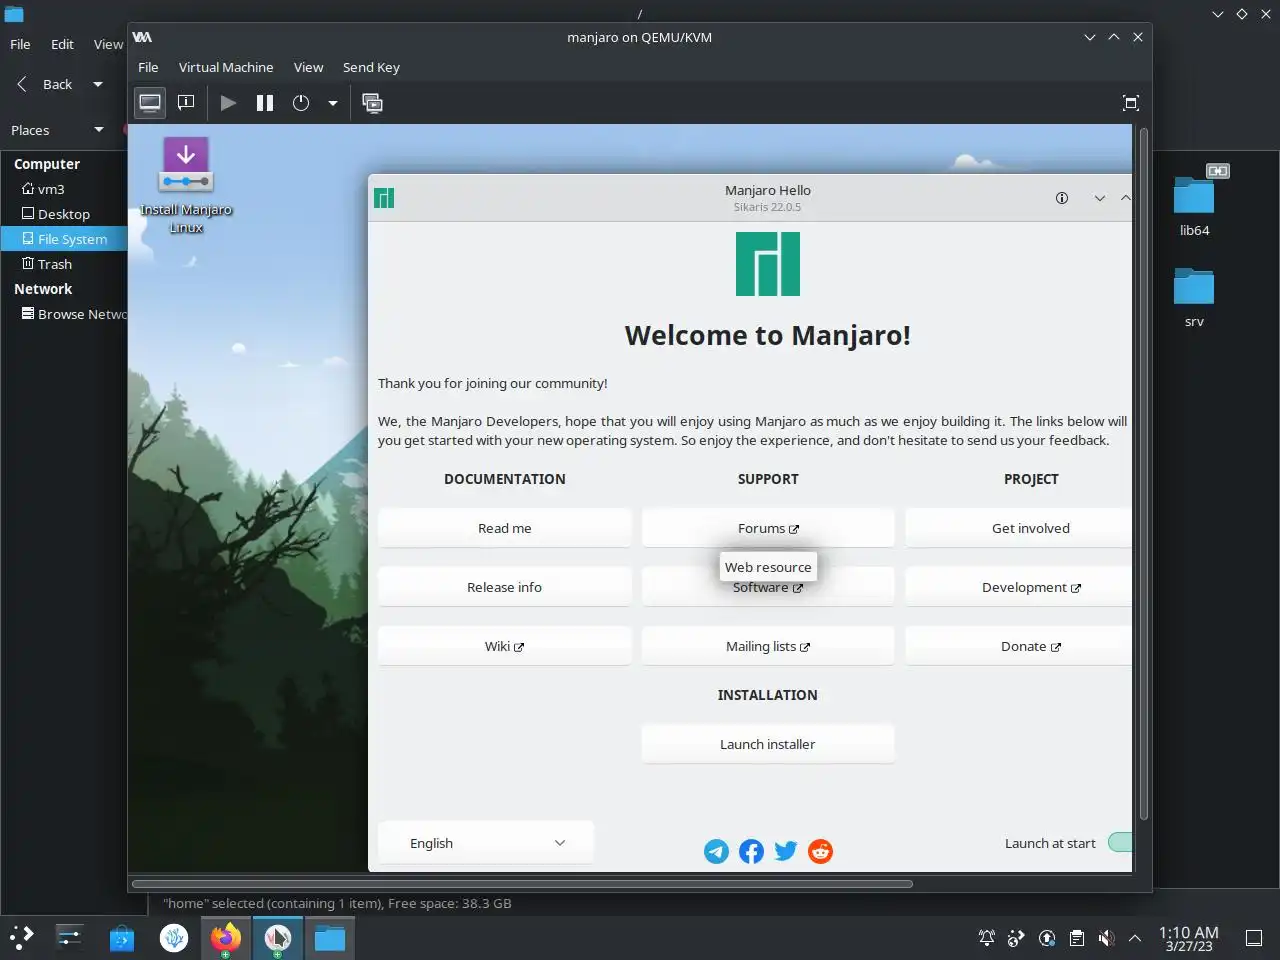This screenshot has height=960, width=1280.
Task: Click Back in the file manager
Action: [x=45, y=84]
